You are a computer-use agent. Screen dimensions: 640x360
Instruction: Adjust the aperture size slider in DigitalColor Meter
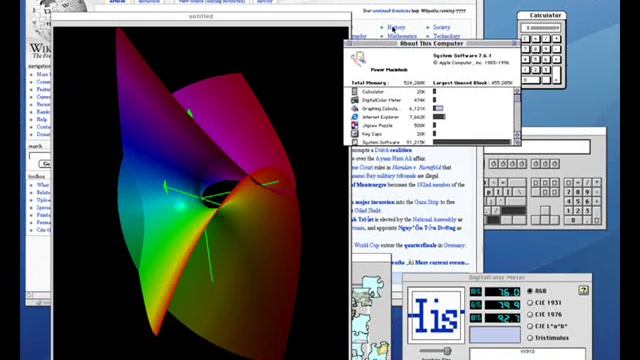(447, 351)
